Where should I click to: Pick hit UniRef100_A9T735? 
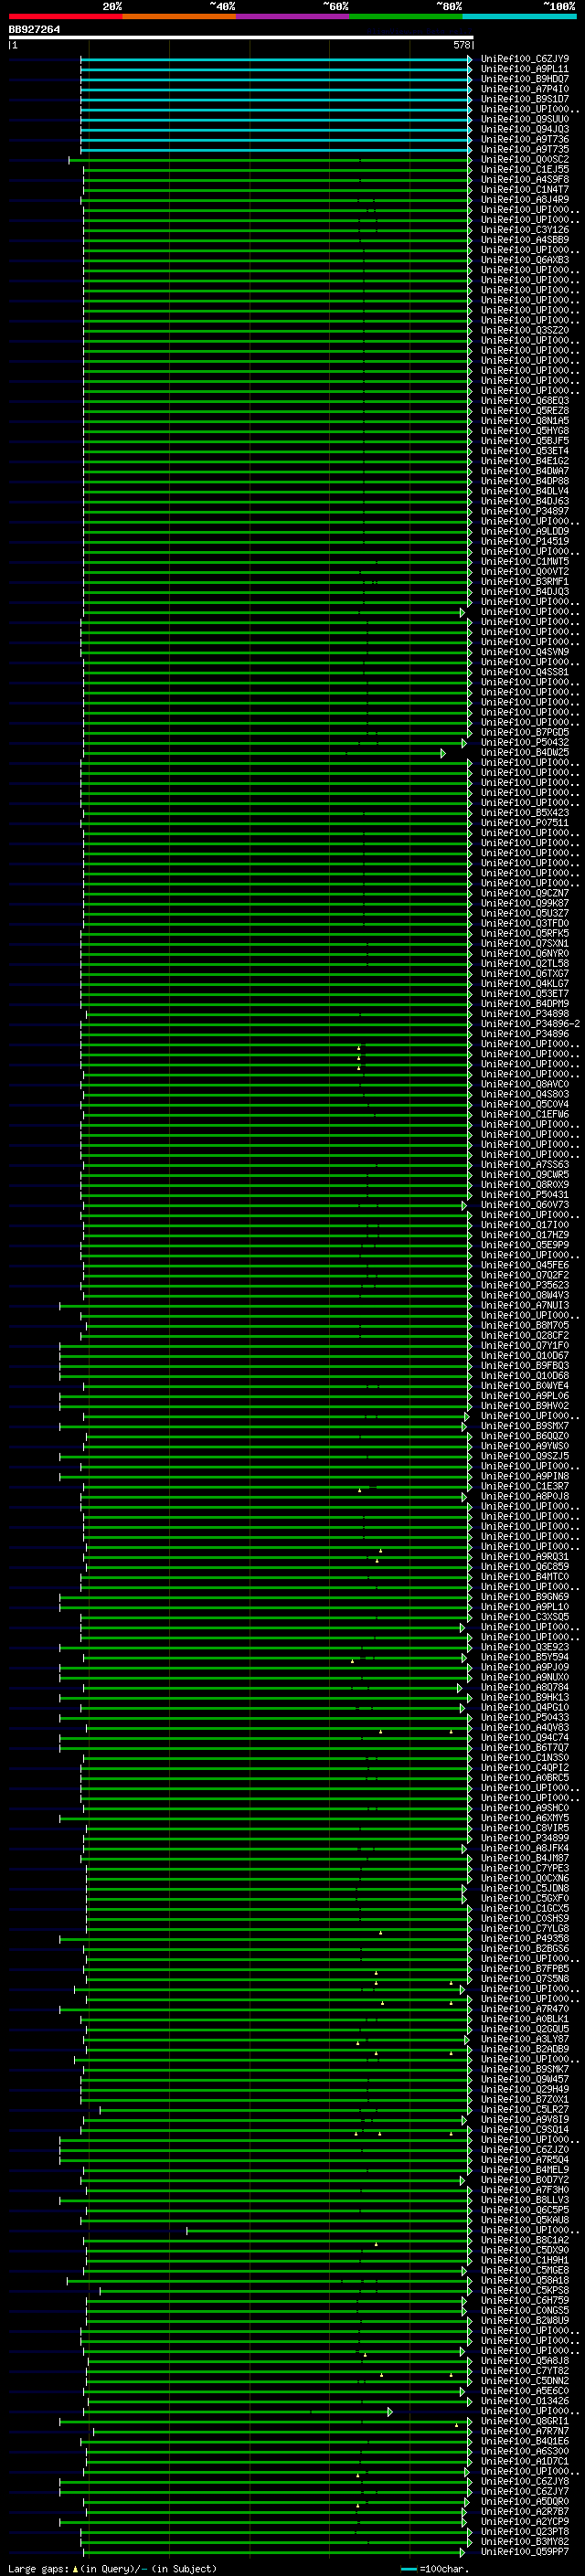pyautogui.click(x=525, y=149)
